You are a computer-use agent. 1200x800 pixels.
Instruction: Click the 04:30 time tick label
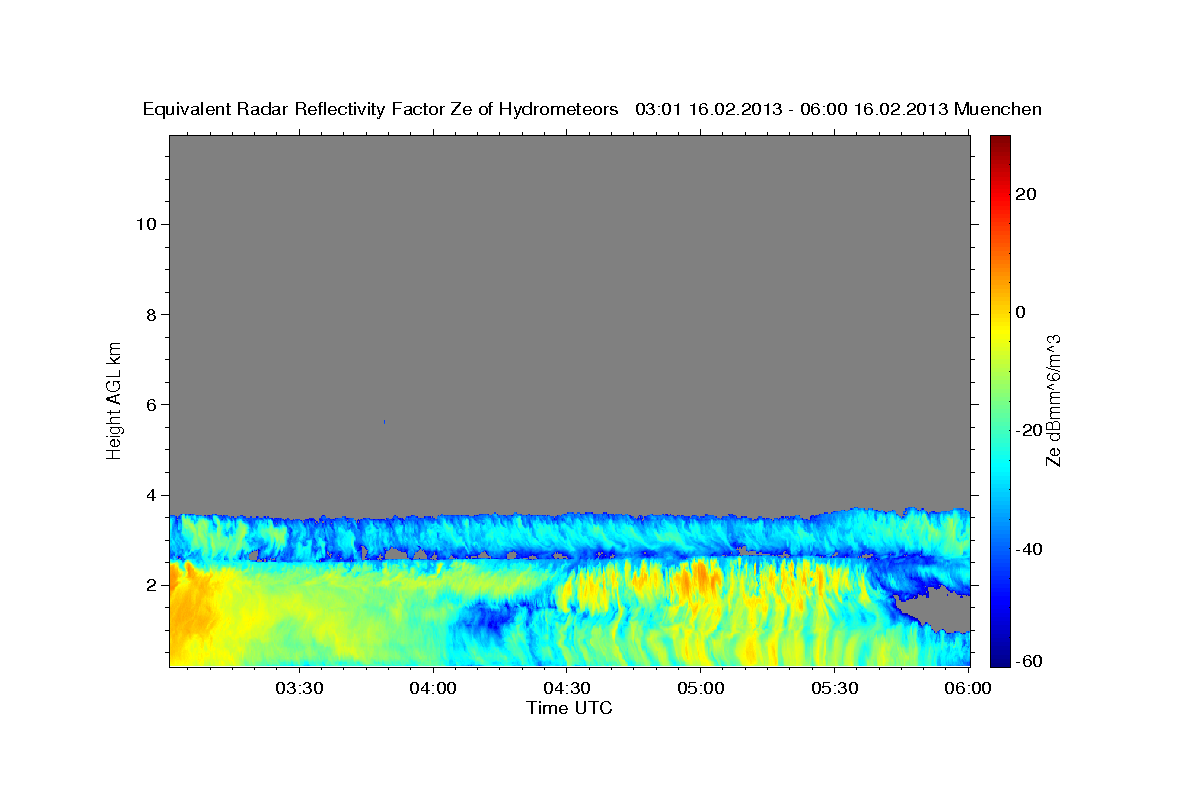[567, 688]
